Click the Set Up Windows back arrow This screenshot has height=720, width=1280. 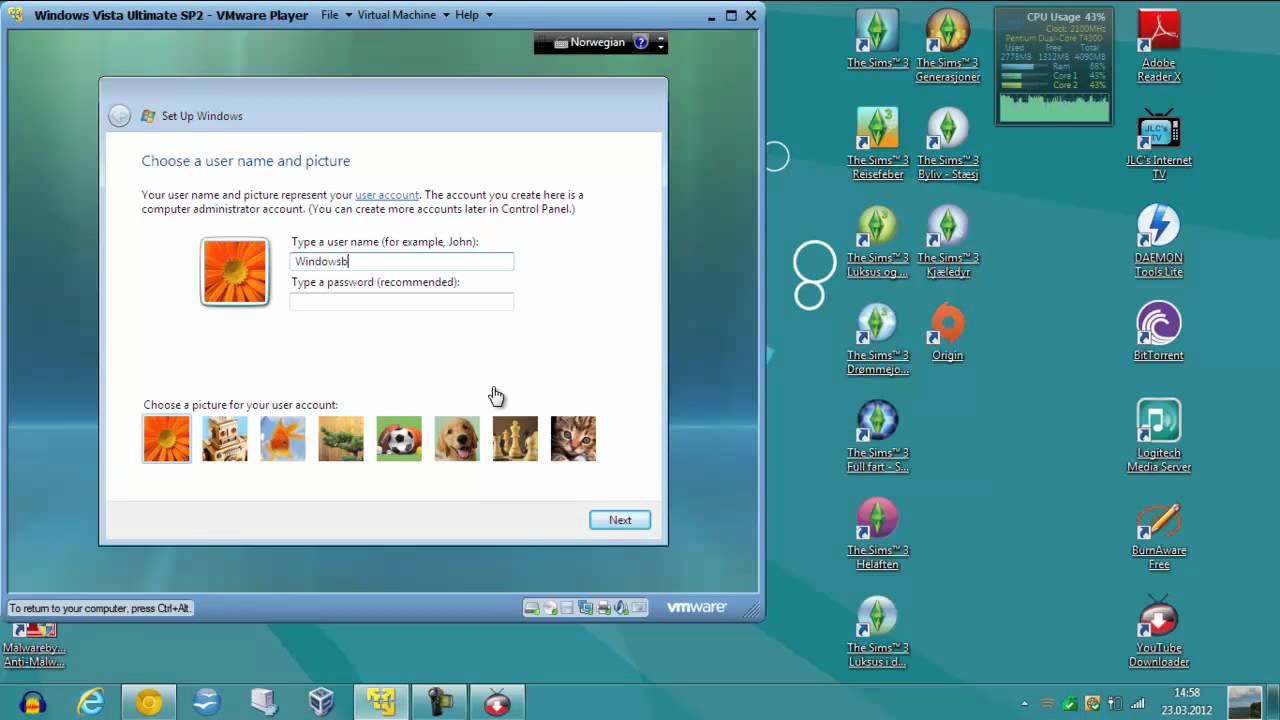119,116
